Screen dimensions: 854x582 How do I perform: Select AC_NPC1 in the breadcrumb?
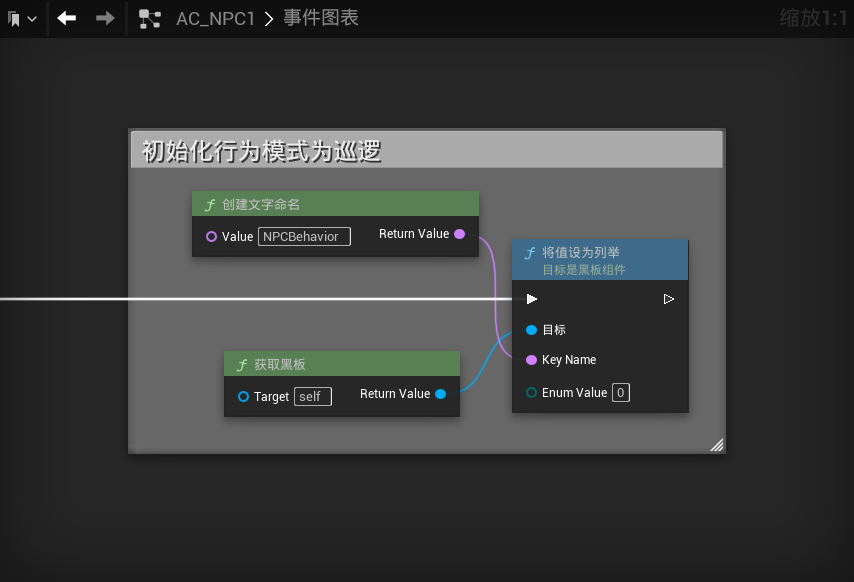click(216, 19)
